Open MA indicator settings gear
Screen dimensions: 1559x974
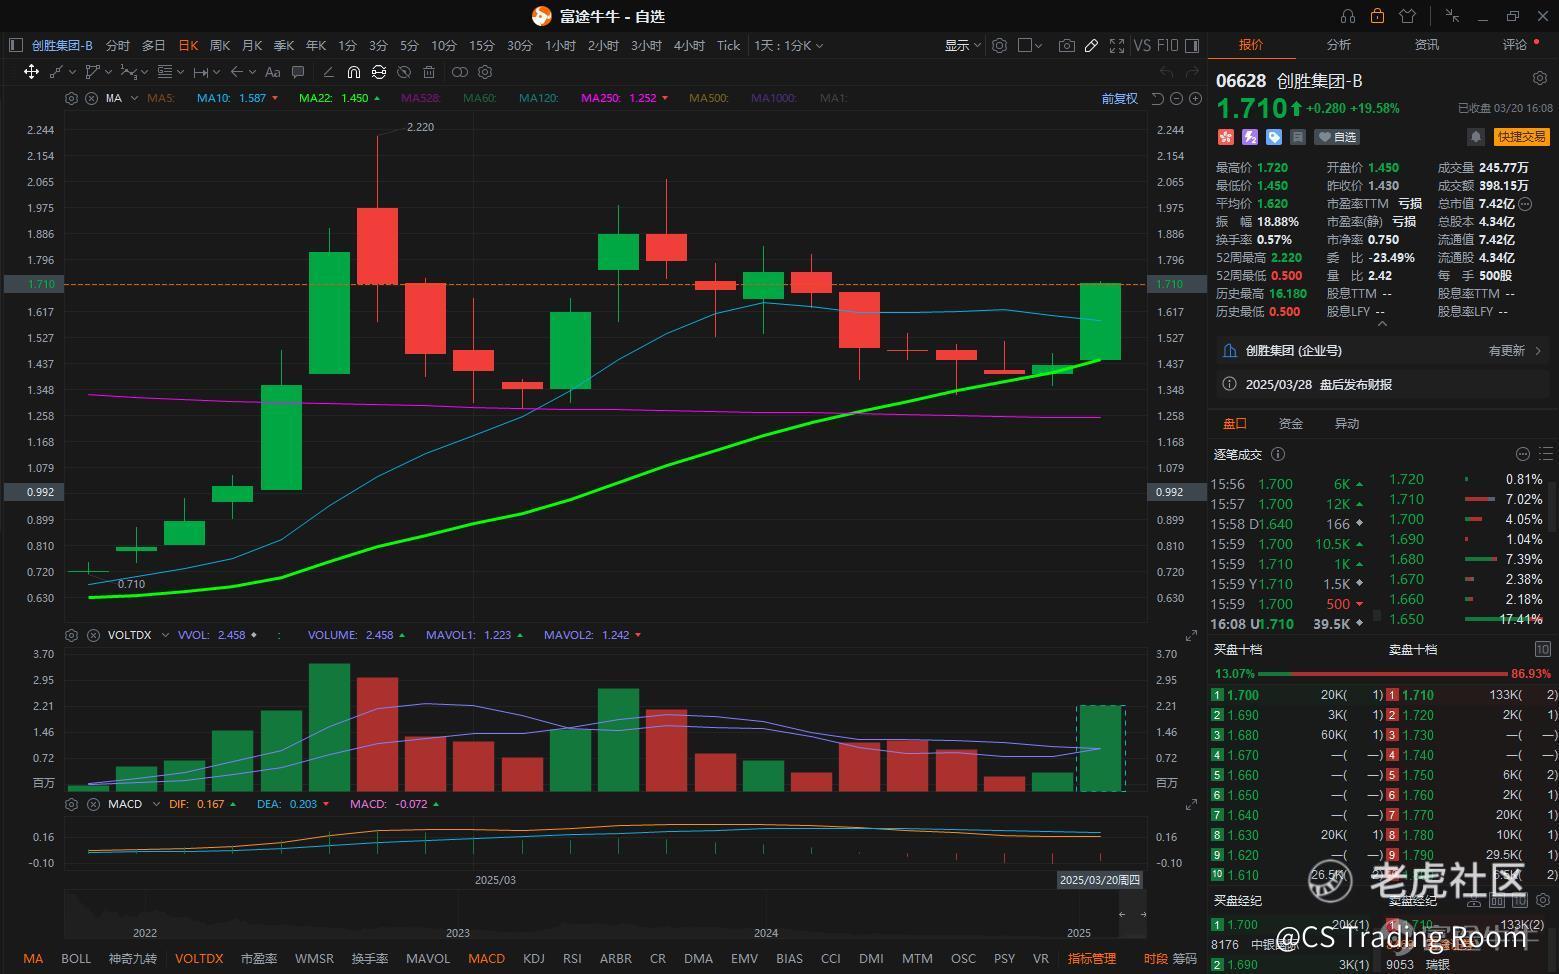[71, 98]
